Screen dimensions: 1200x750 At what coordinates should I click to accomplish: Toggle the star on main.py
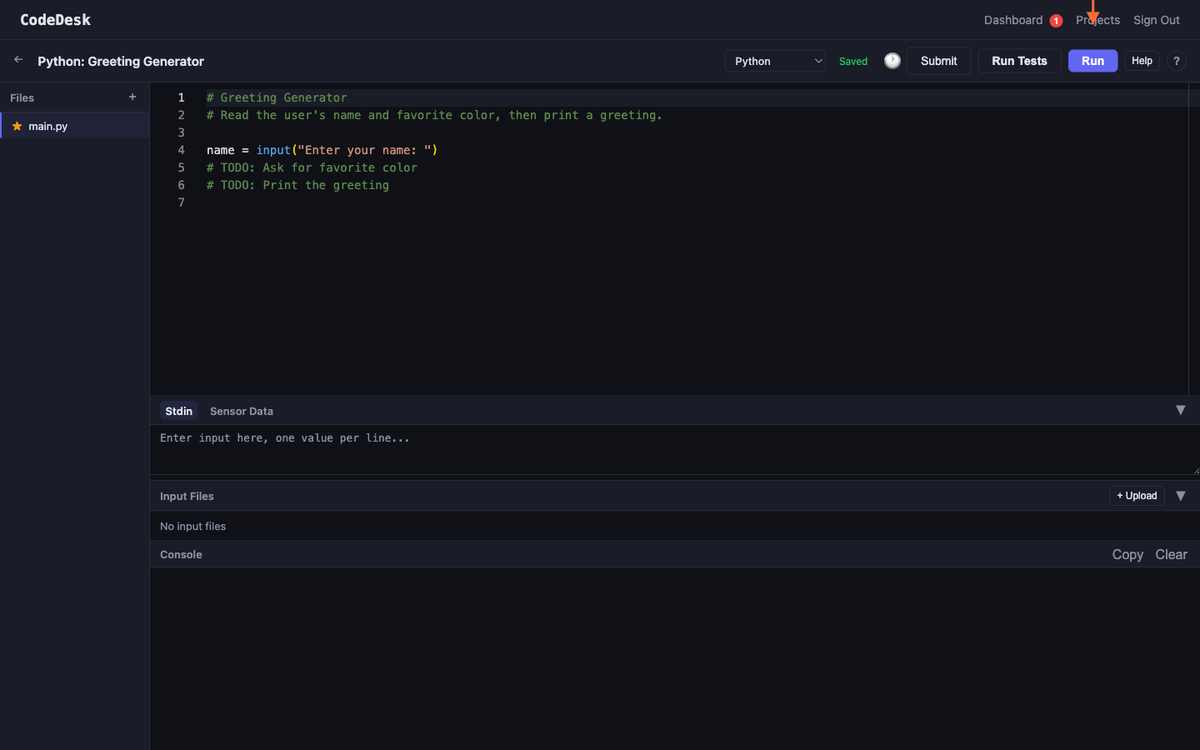tap(19, 126)
